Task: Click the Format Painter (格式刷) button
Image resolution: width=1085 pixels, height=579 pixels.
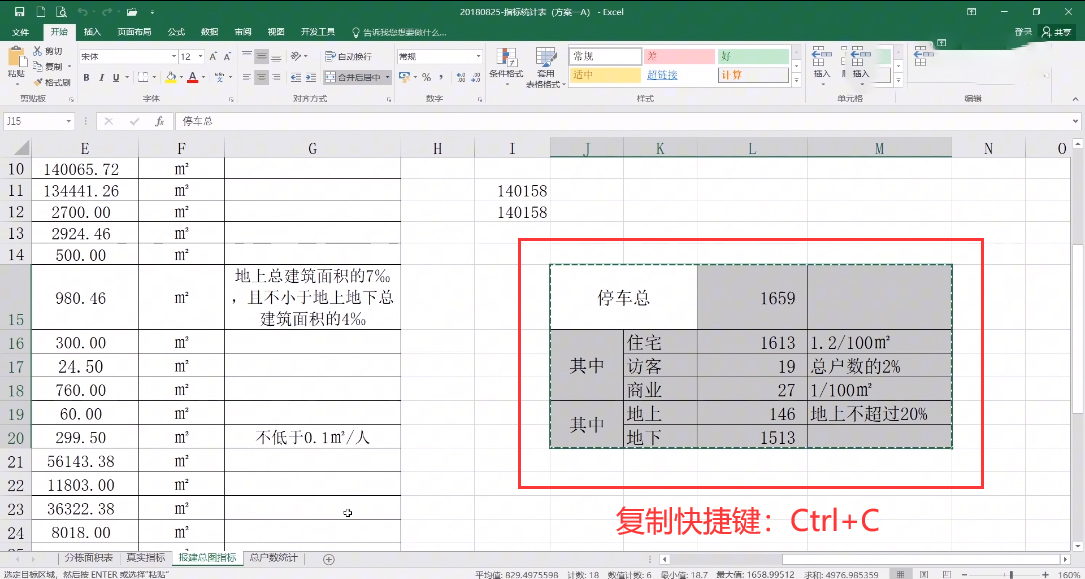Action: click(51, 82)
